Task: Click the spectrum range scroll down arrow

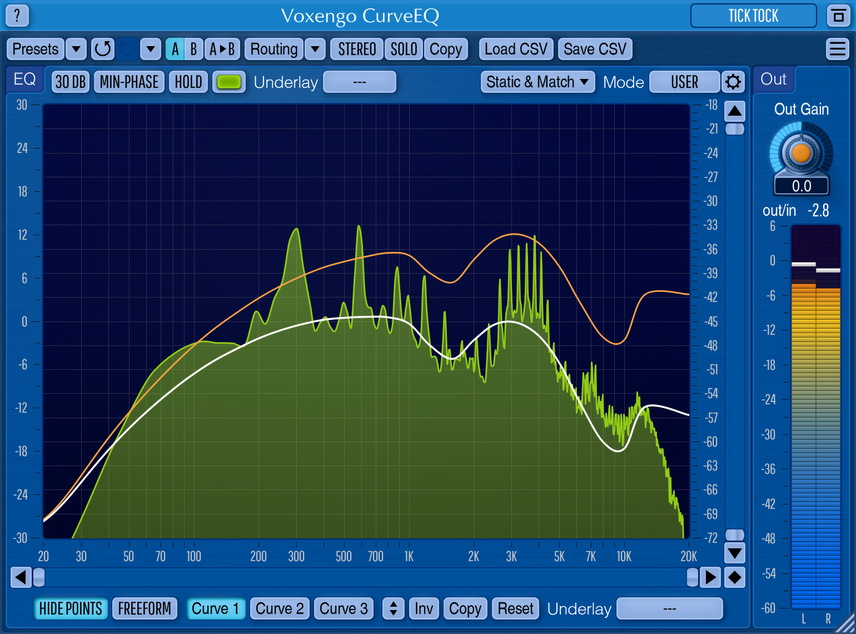Action: 735,553
